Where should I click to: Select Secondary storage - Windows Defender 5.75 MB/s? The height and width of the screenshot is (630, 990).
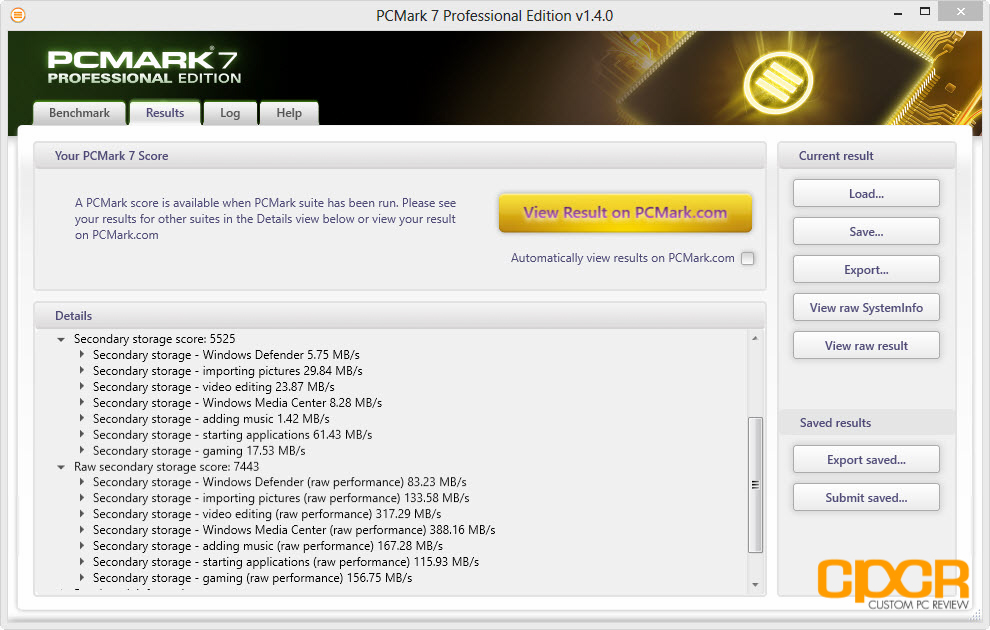(226, 355)
